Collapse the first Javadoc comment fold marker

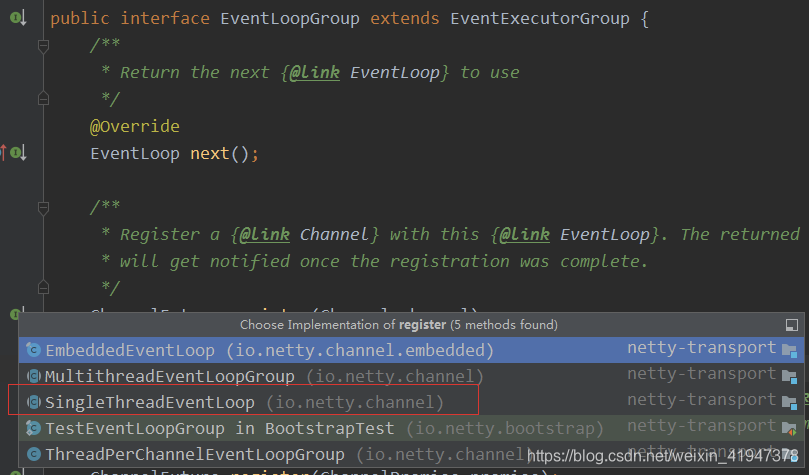click(42, 46)
